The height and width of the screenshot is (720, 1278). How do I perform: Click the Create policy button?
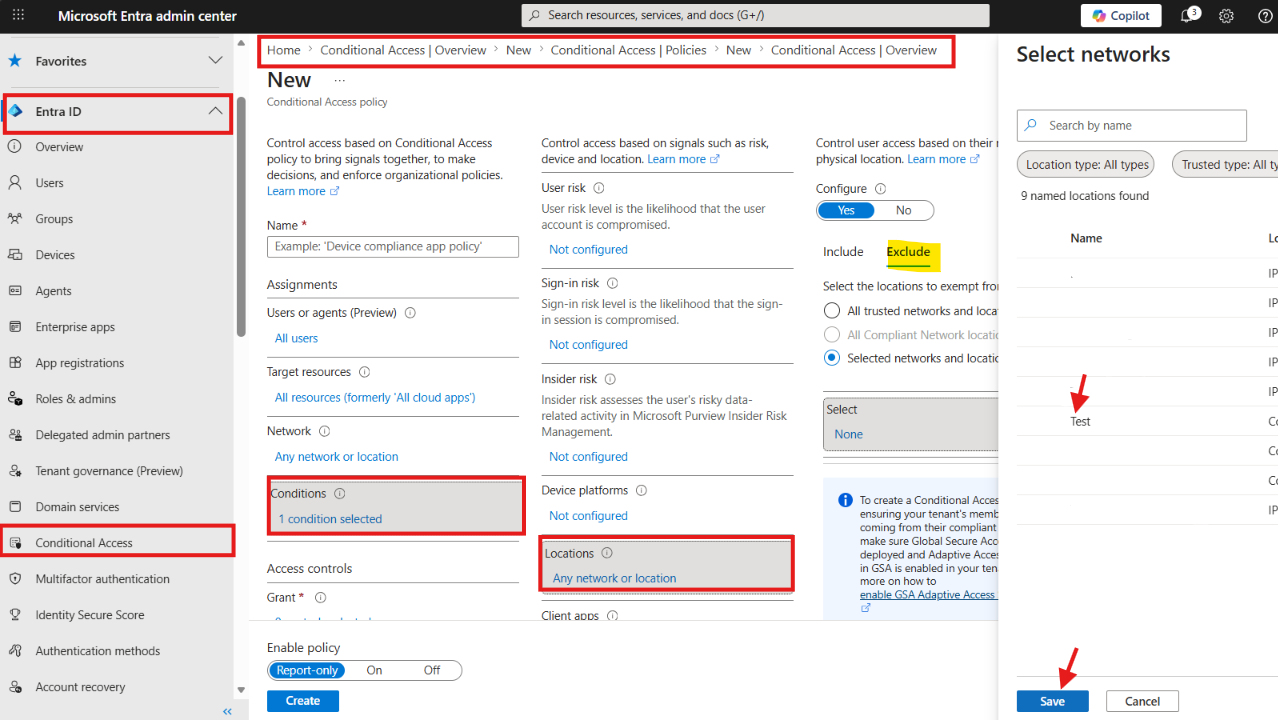pyautogui.click(x=303, y=701)
